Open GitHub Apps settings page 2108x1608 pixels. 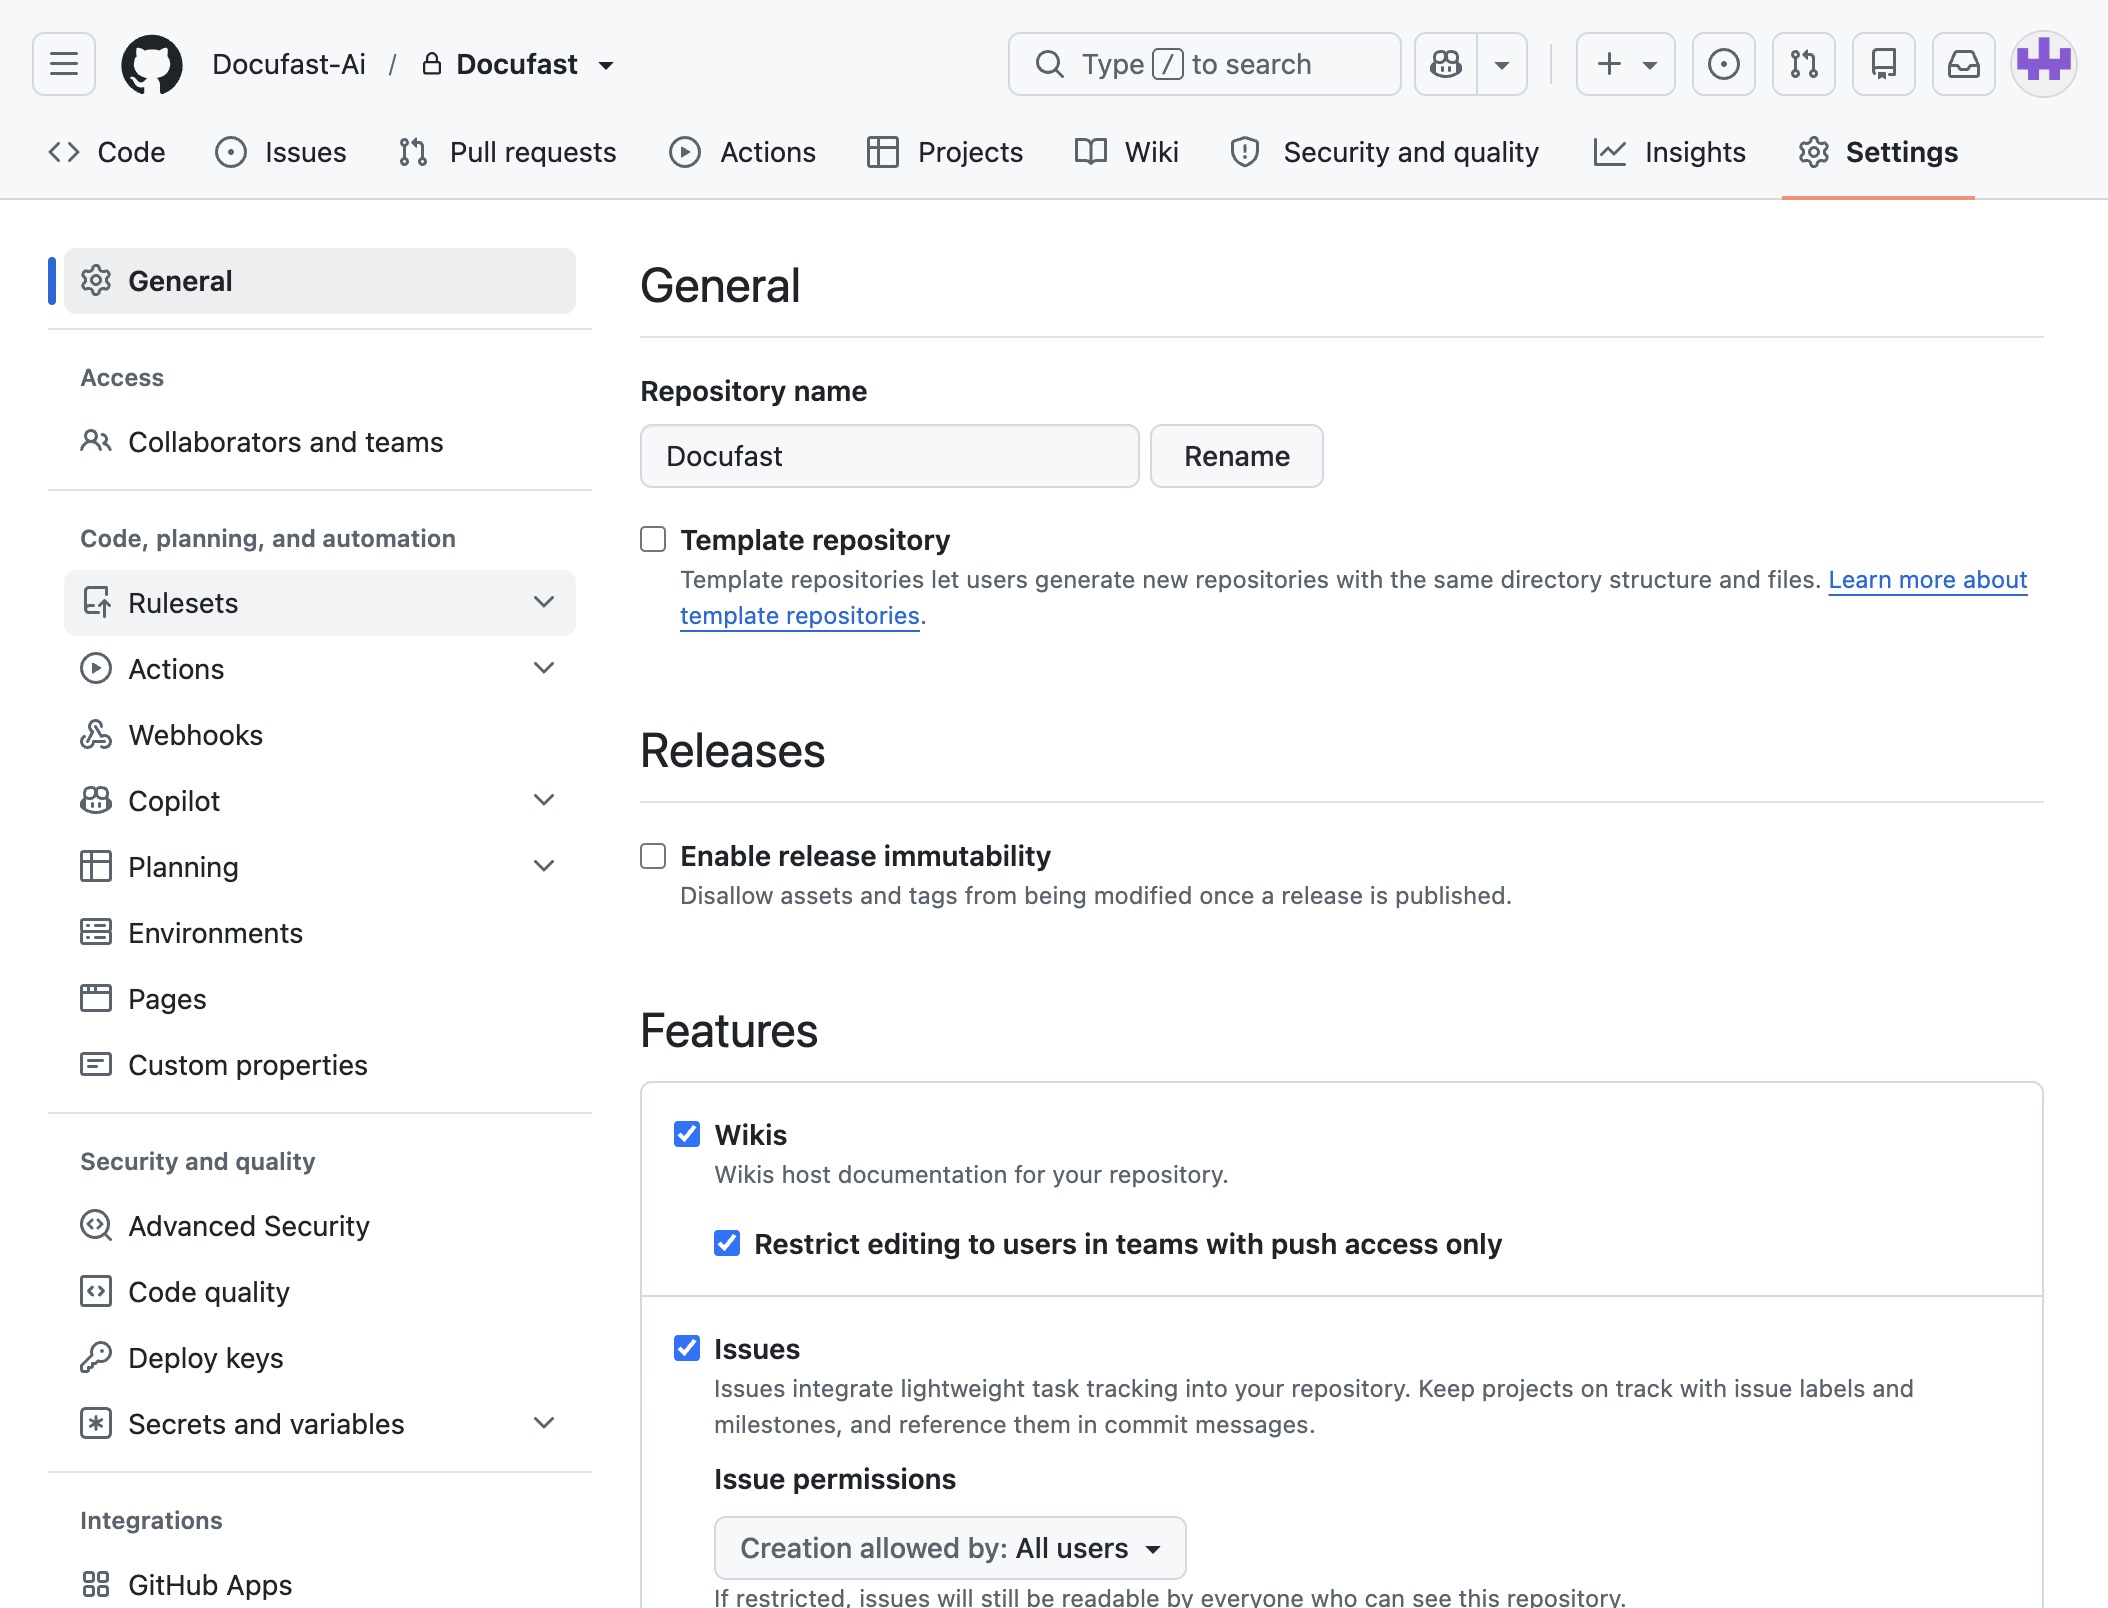320,1585
